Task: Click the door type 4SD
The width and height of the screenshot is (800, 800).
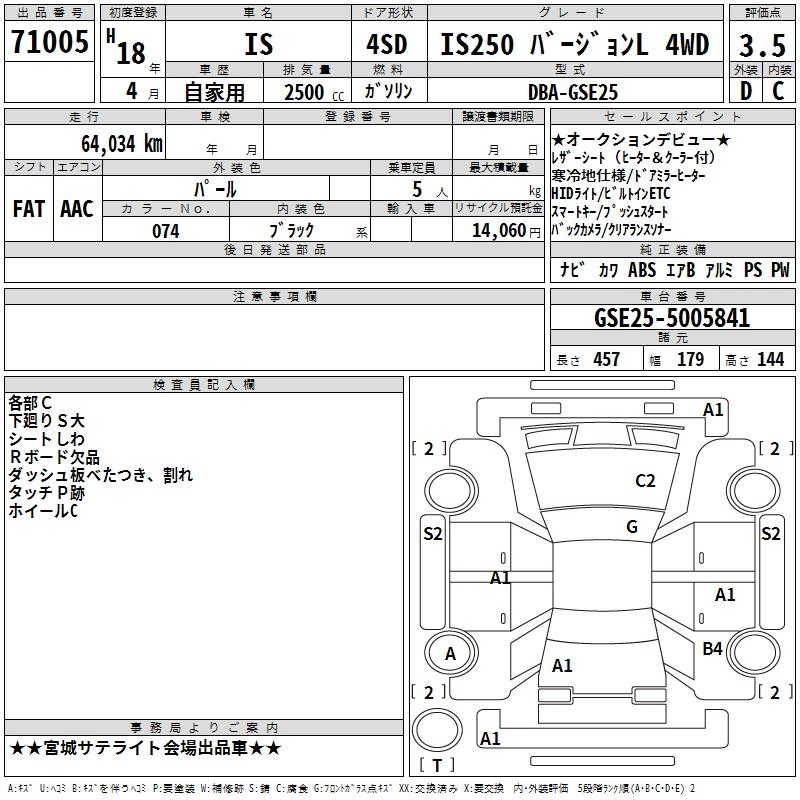Action: (x=387, y=44)
